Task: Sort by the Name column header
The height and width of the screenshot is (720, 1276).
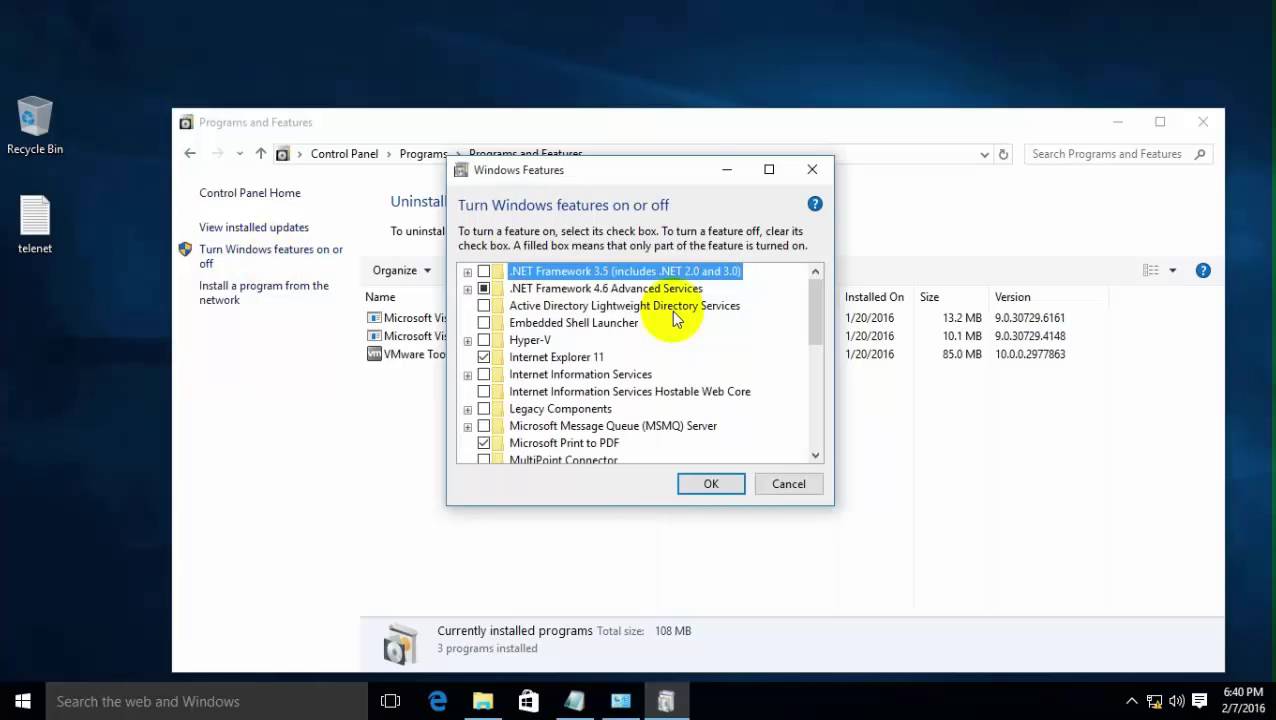Action: (380, 297)
